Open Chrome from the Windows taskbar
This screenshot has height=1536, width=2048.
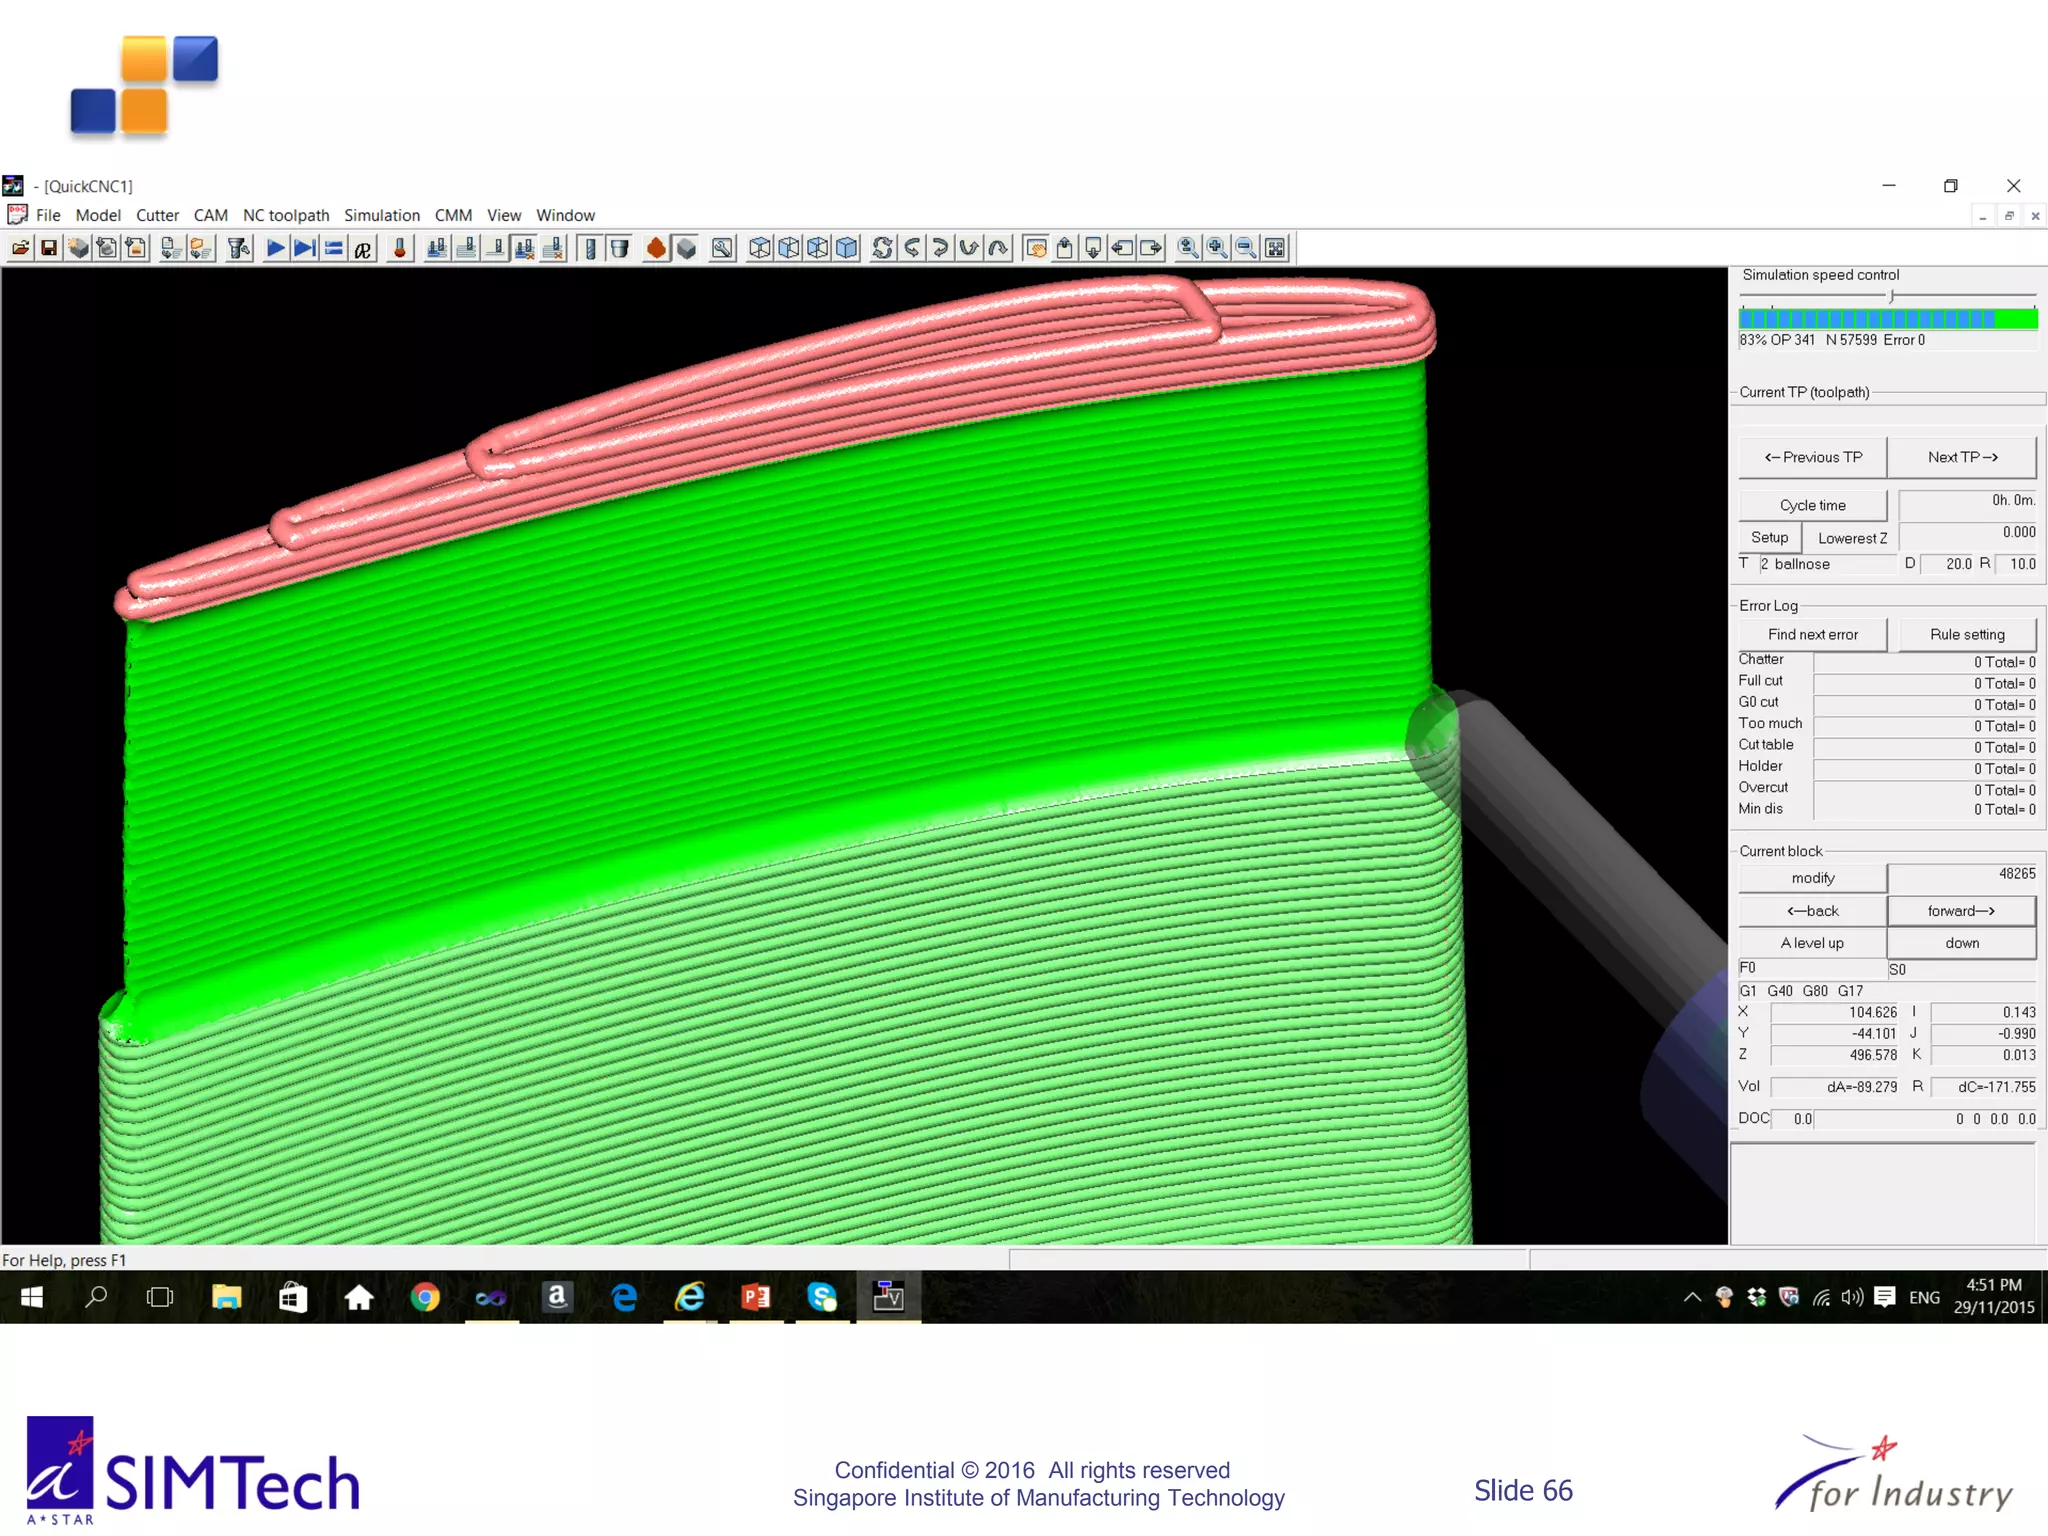425,1297
